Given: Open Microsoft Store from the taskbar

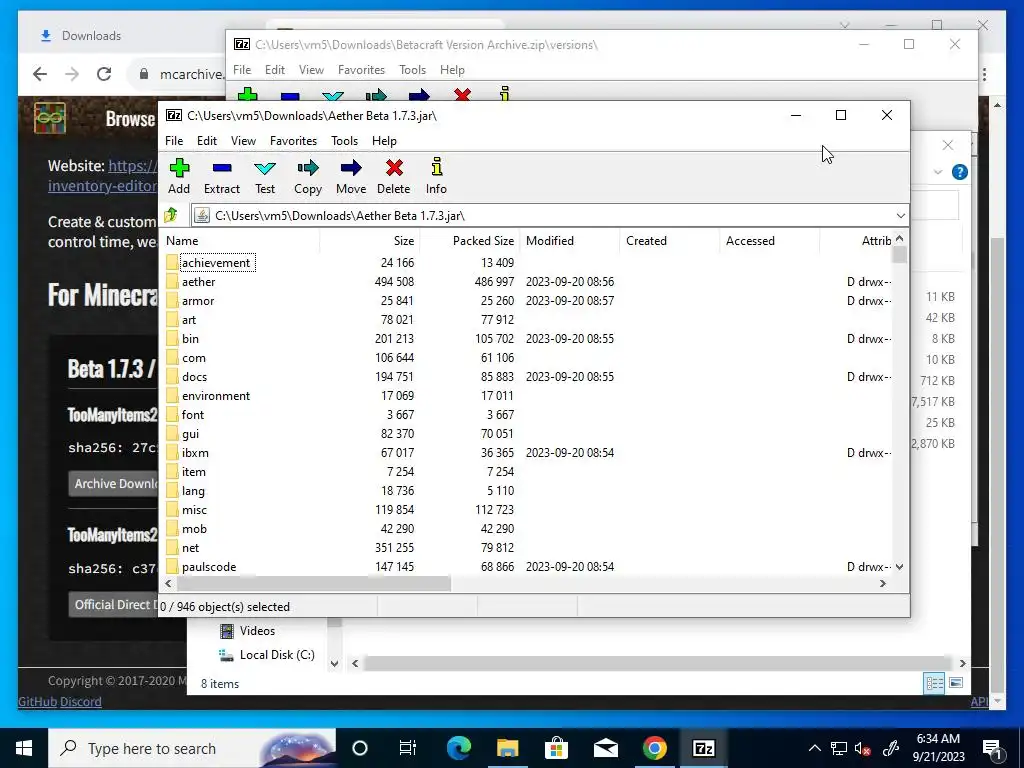Looking at the screenshot, I should 556,748.
